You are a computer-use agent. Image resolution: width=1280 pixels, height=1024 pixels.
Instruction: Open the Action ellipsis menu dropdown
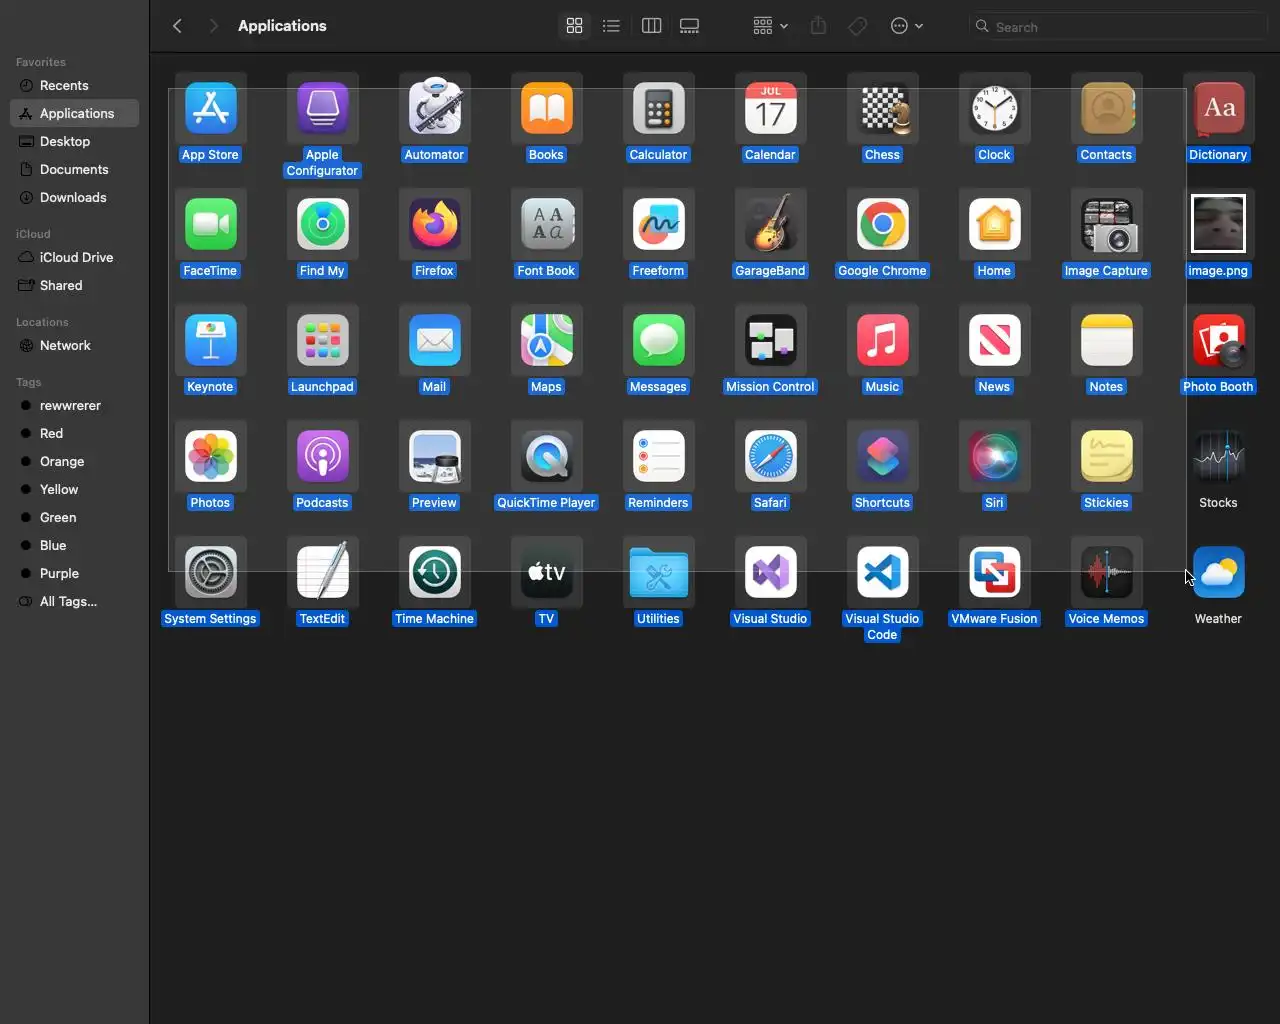906,26
